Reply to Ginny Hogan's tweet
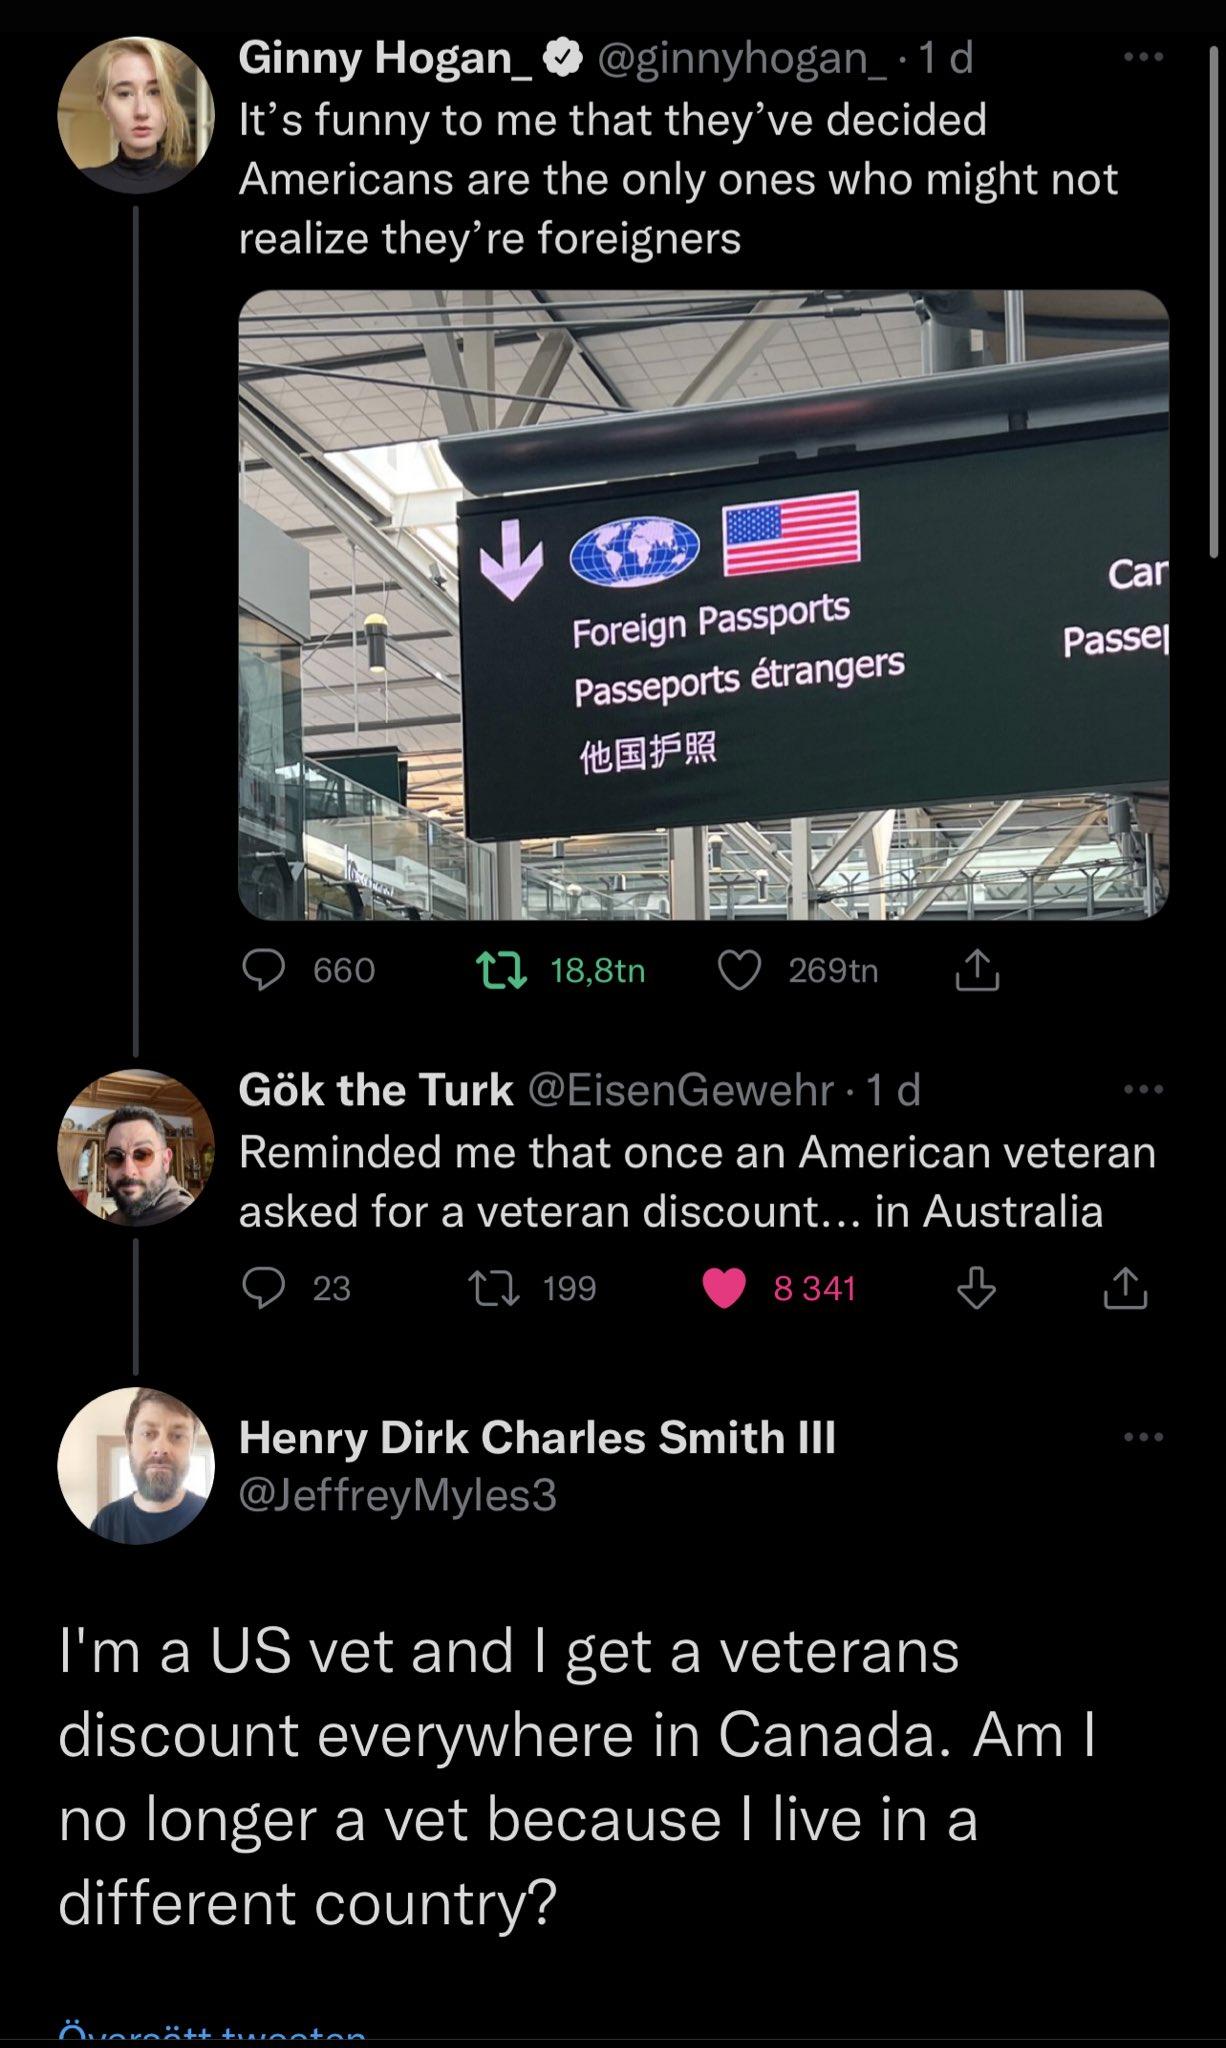 pyautogui.click(x=263, y=971)
